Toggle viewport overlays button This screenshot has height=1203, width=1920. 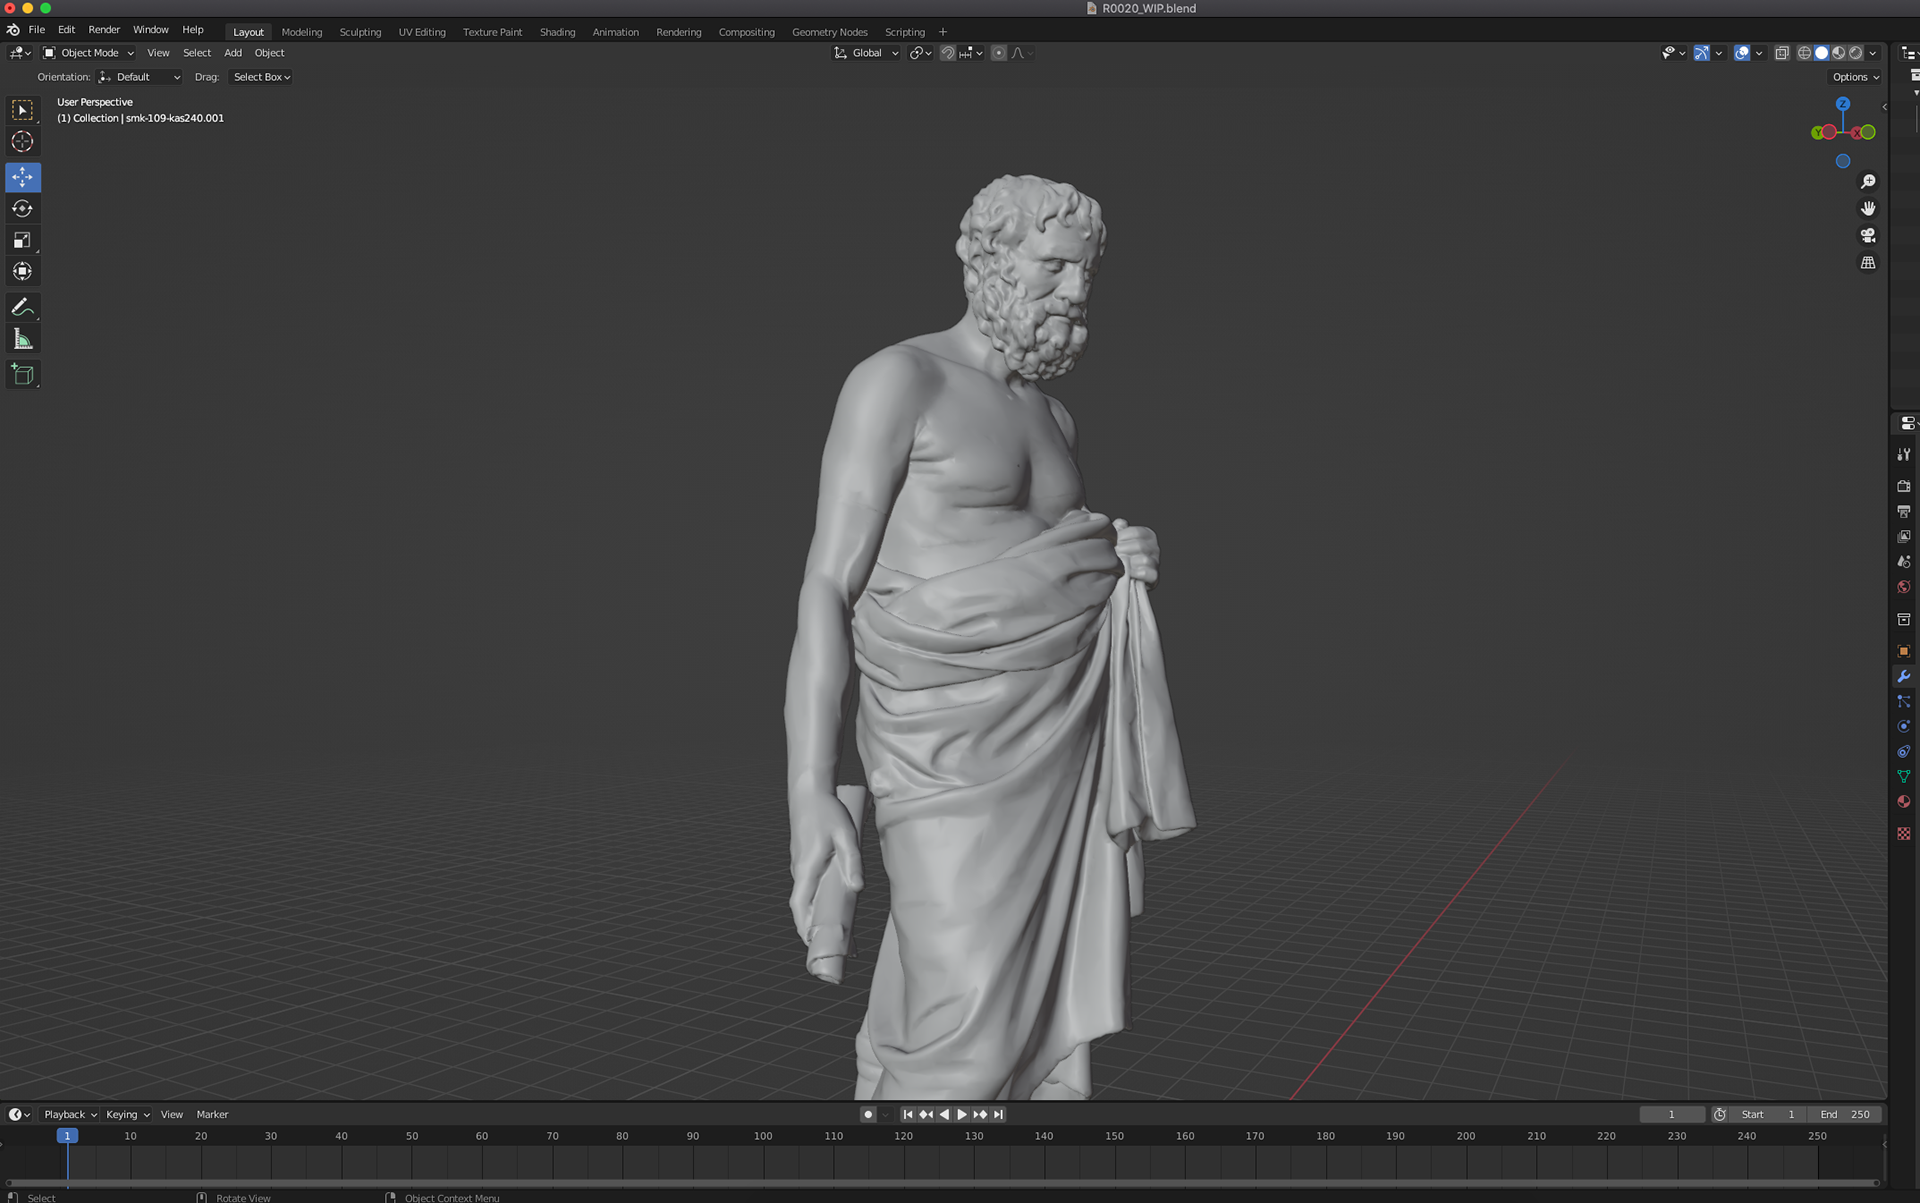pyautogui.click(x=1742, y=53)
